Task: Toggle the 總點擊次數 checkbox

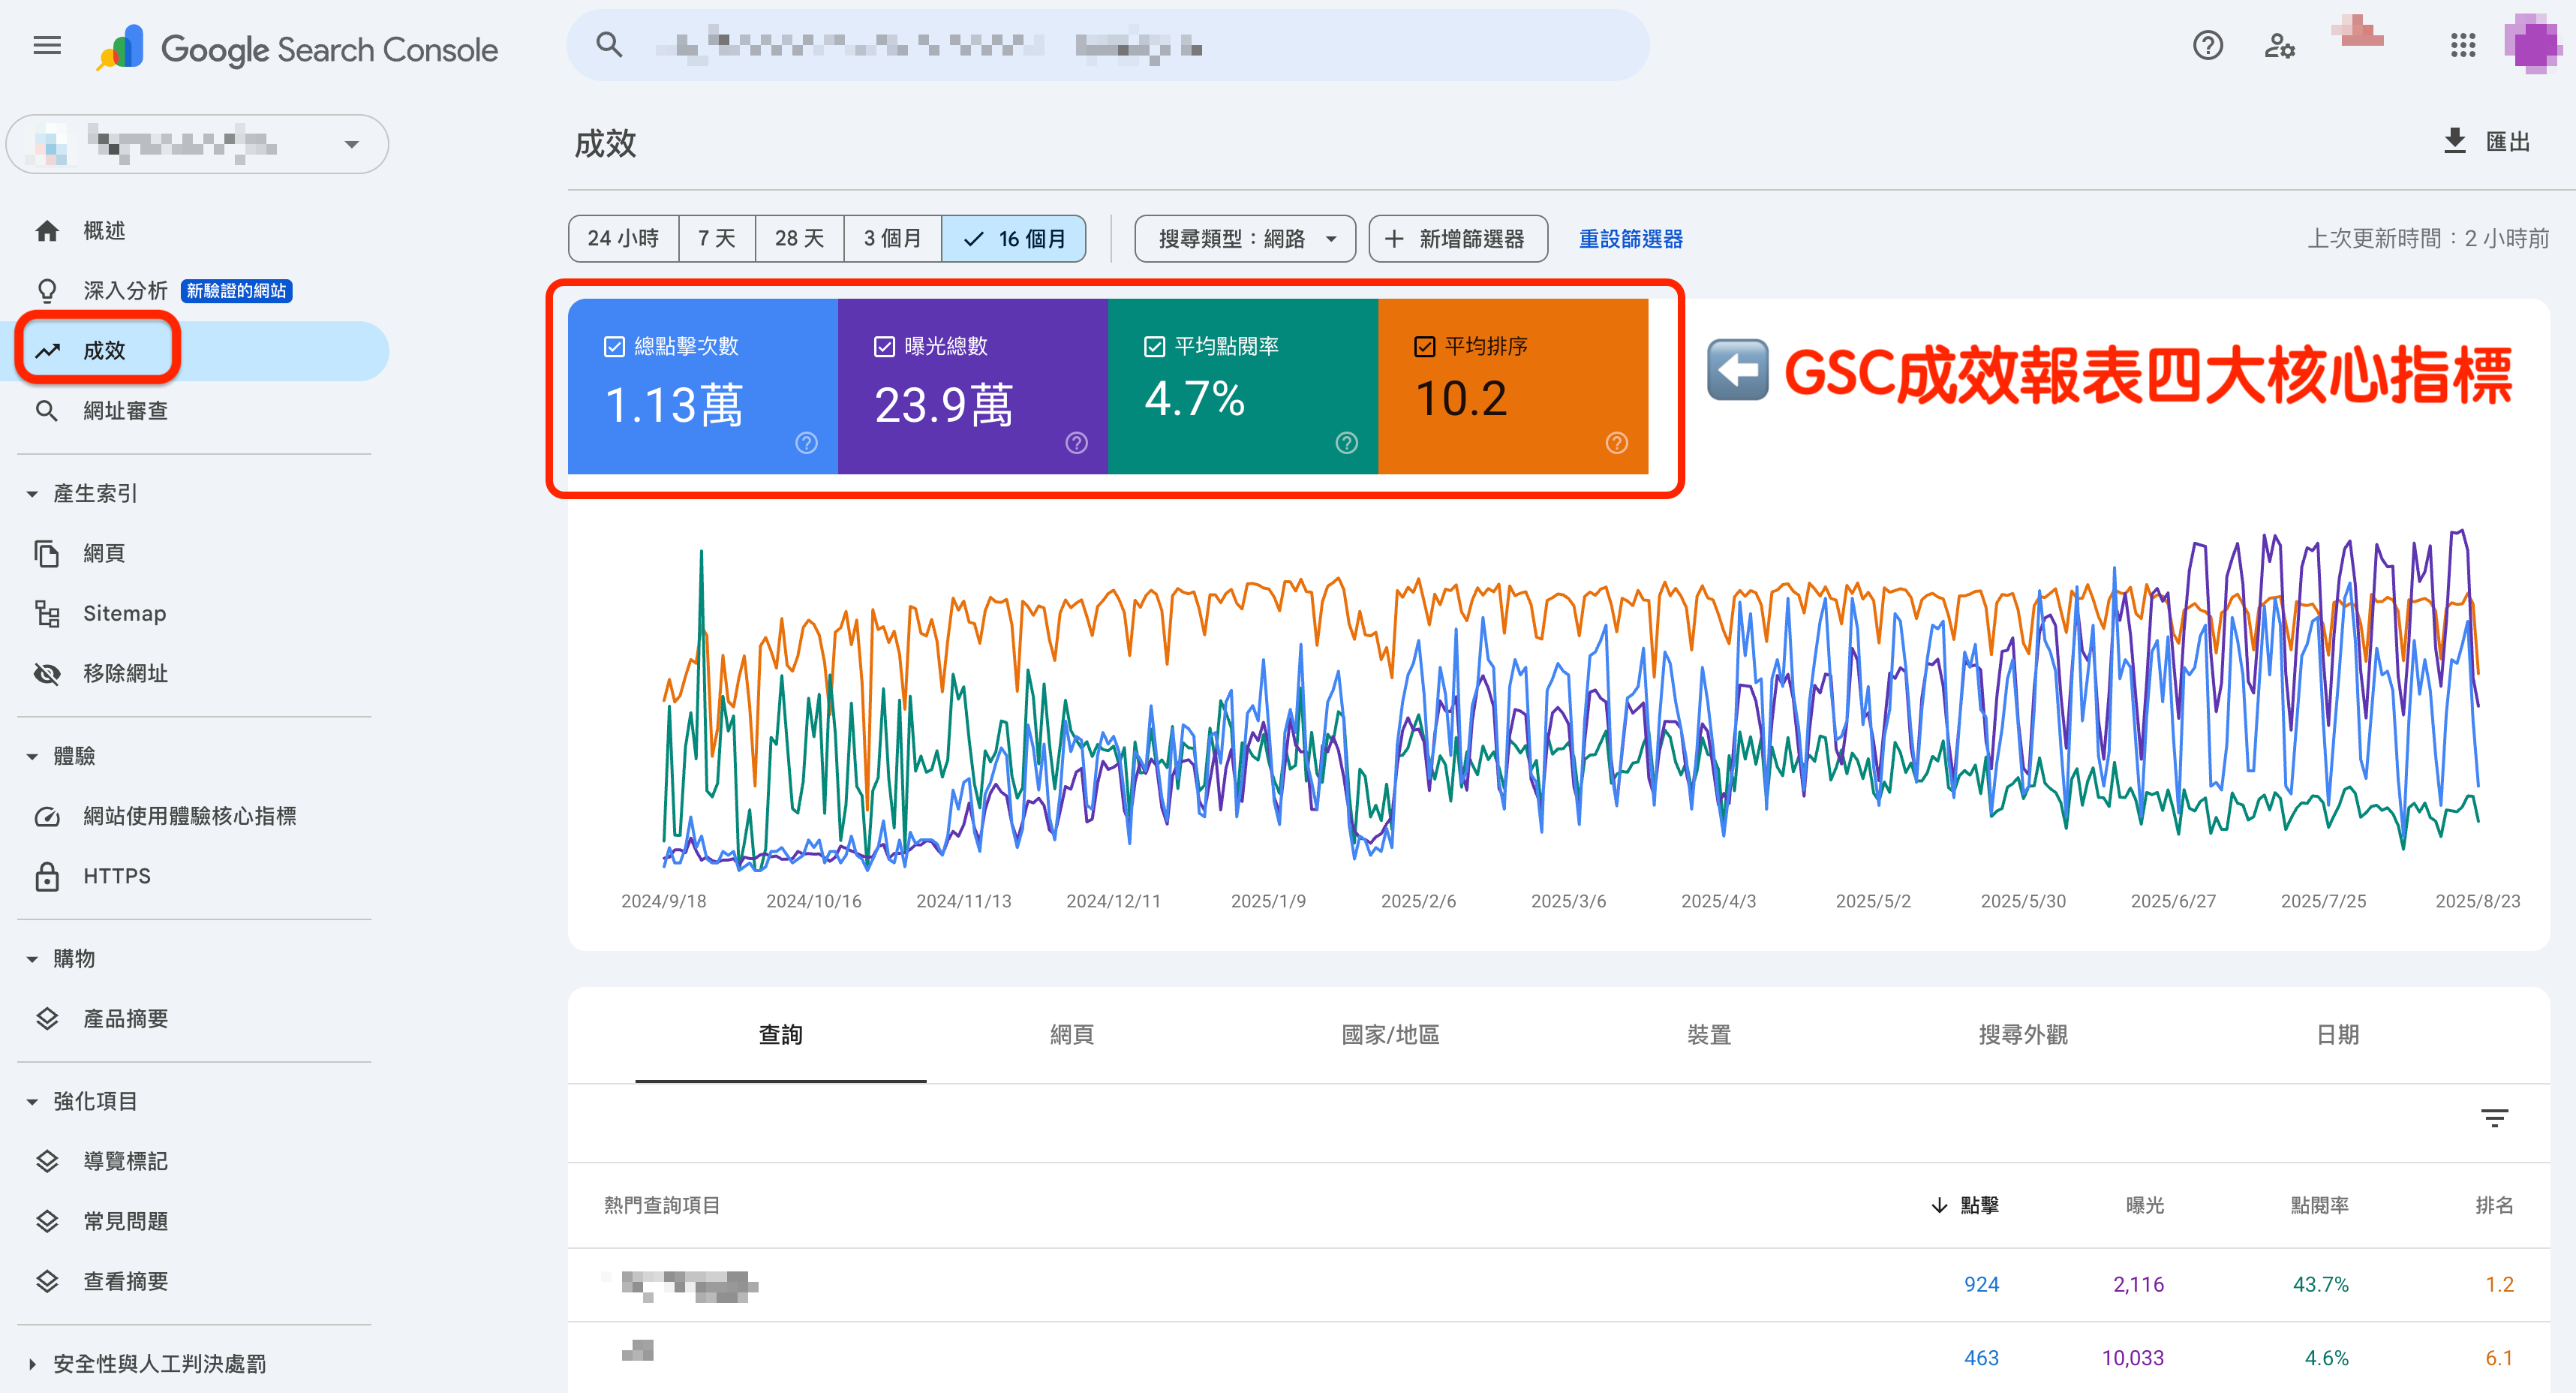Action: point(614,346)
